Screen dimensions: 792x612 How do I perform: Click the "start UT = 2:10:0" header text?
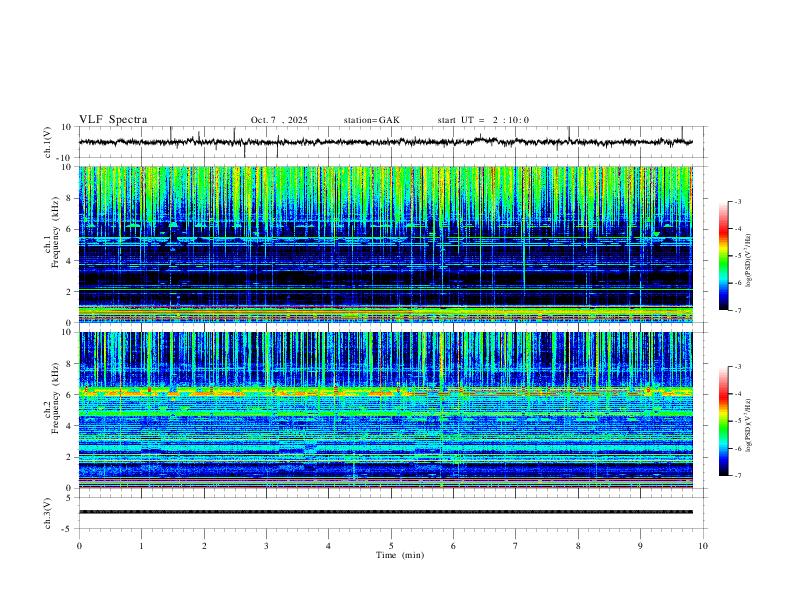483,120
